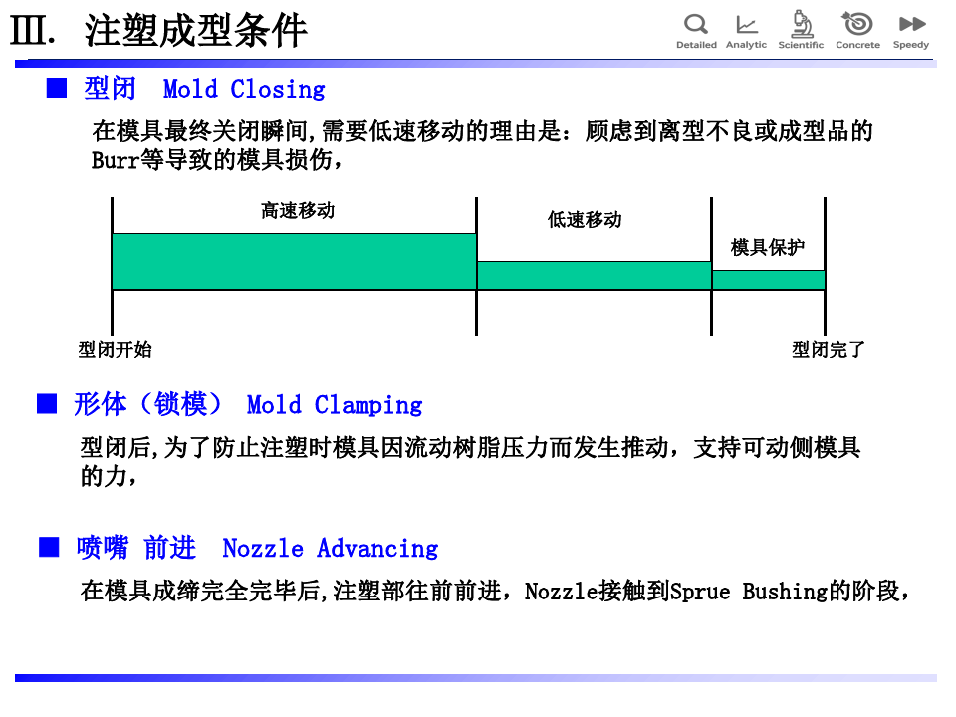956x717 pixels.
Task: Click the Speedy fast-forward icon
Action: pyautogui.click(x=910, y=24)
